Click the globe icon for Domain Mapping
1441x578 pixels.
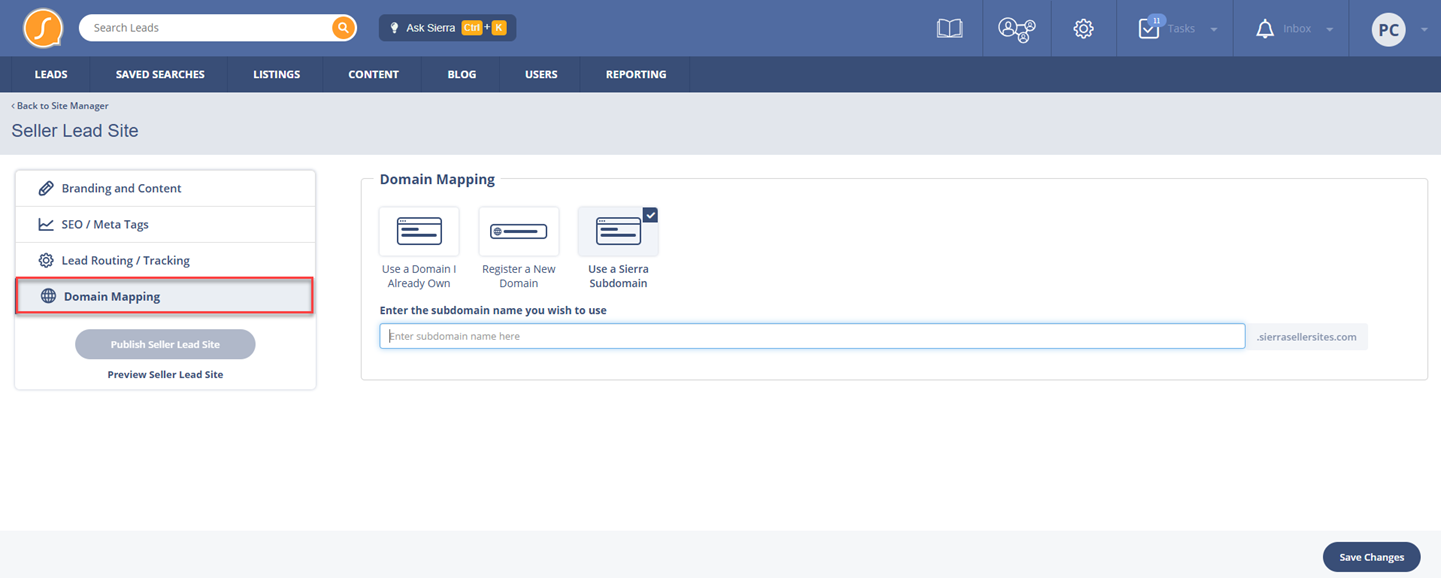click(48, 296)
